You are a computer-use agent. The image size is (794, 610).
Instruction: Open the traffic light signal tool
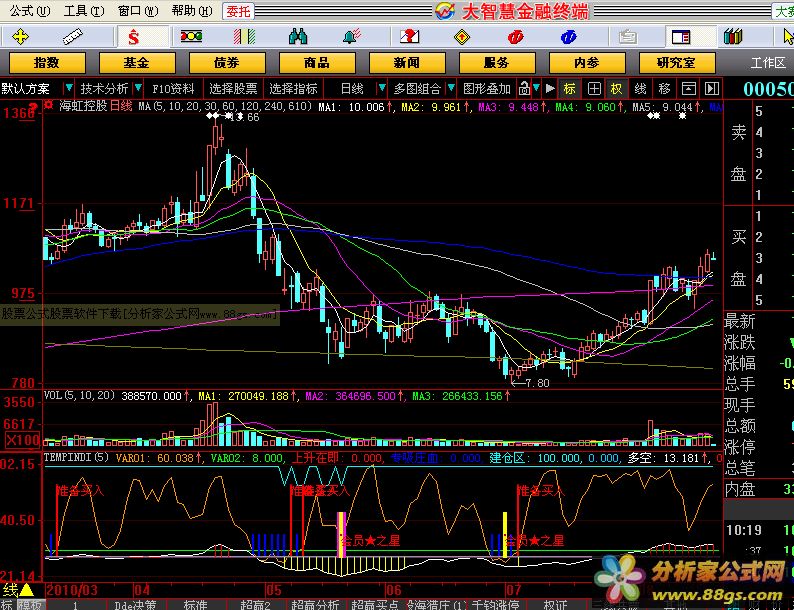[191, 36]
